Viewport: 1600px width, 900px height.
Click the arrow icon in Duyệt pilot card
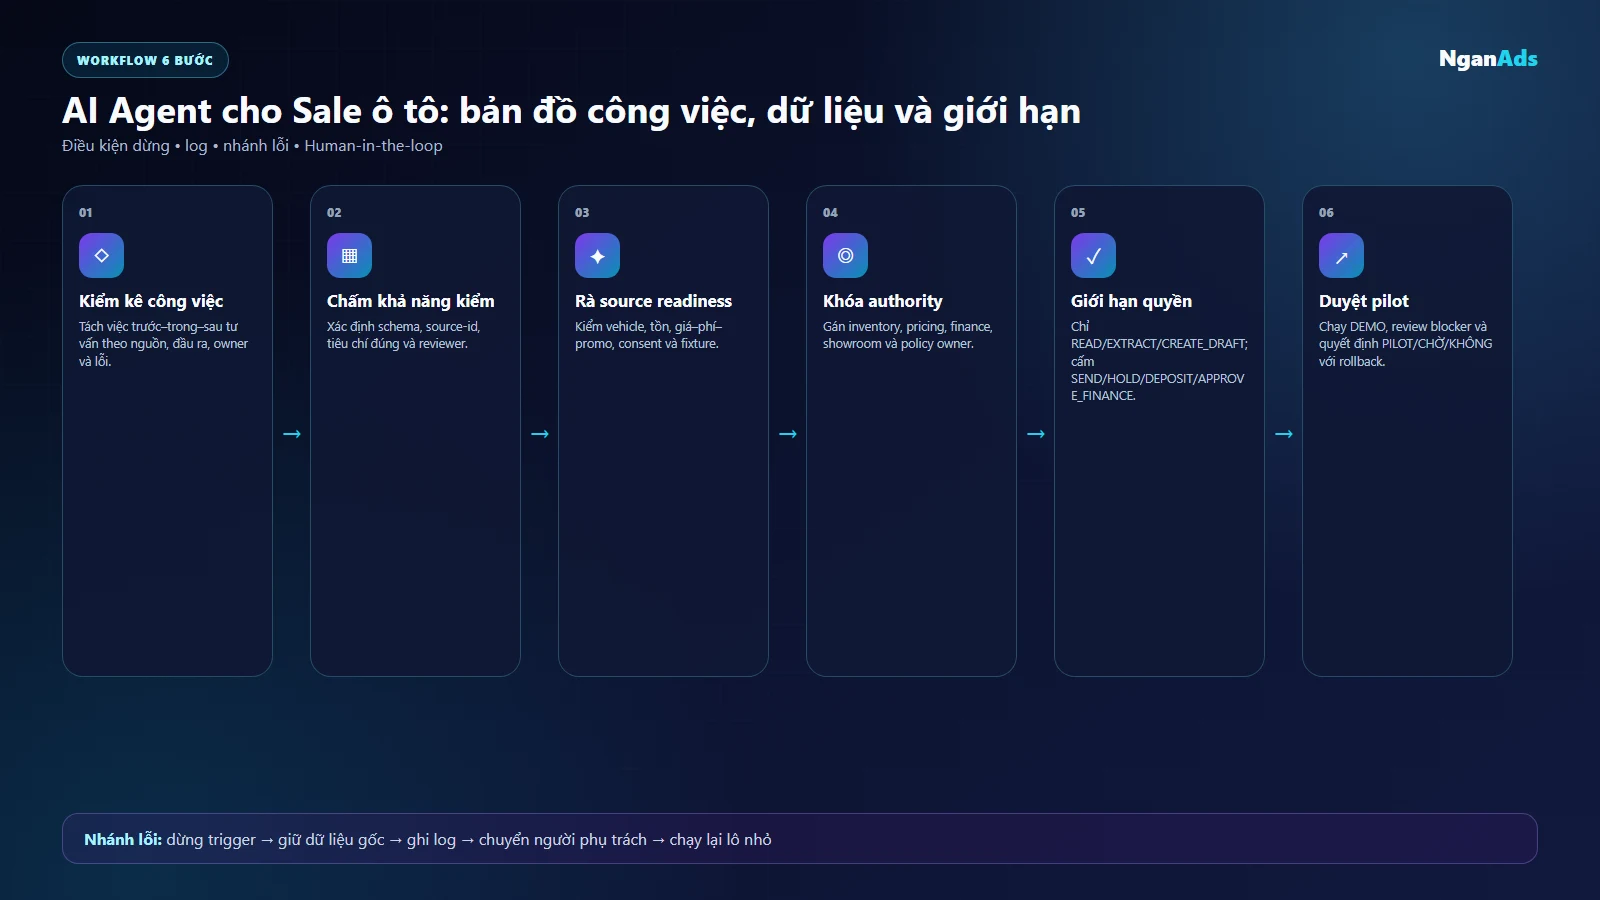1341,255
